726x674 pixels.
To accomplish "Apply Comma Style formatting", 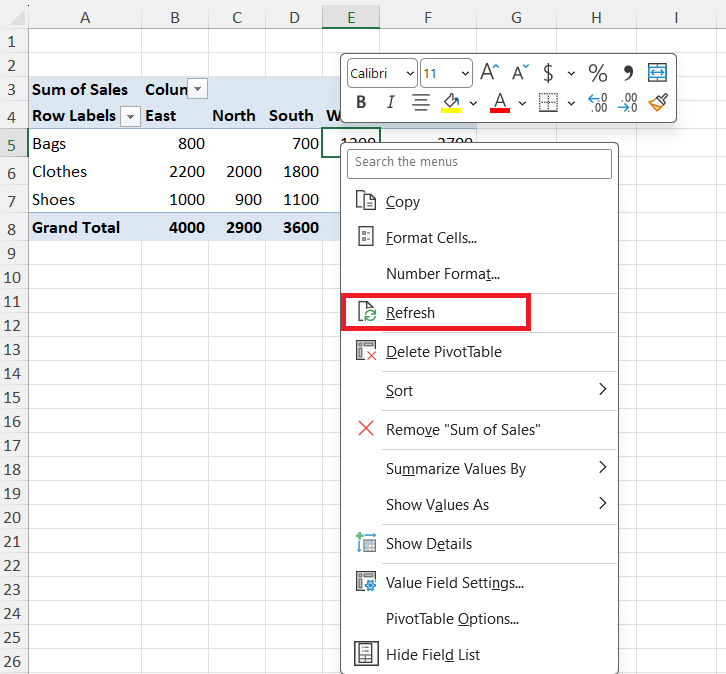I will [629, 73].
